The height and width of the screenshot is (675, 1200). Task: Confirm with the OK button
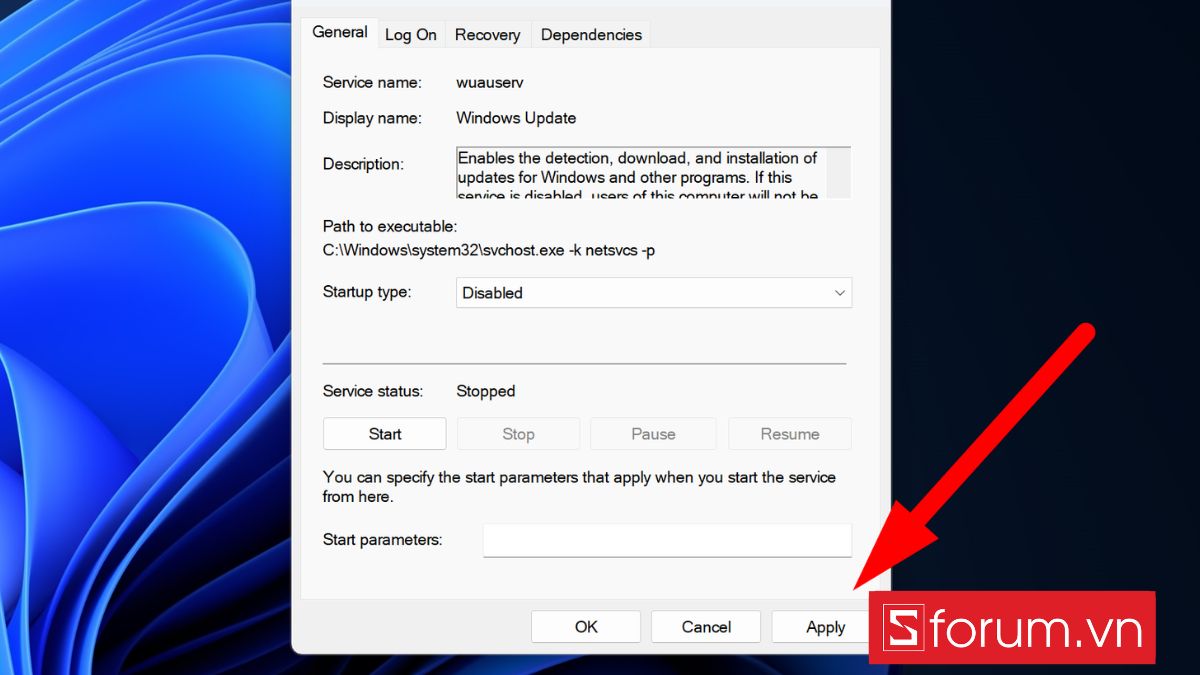tap(586, 627)
